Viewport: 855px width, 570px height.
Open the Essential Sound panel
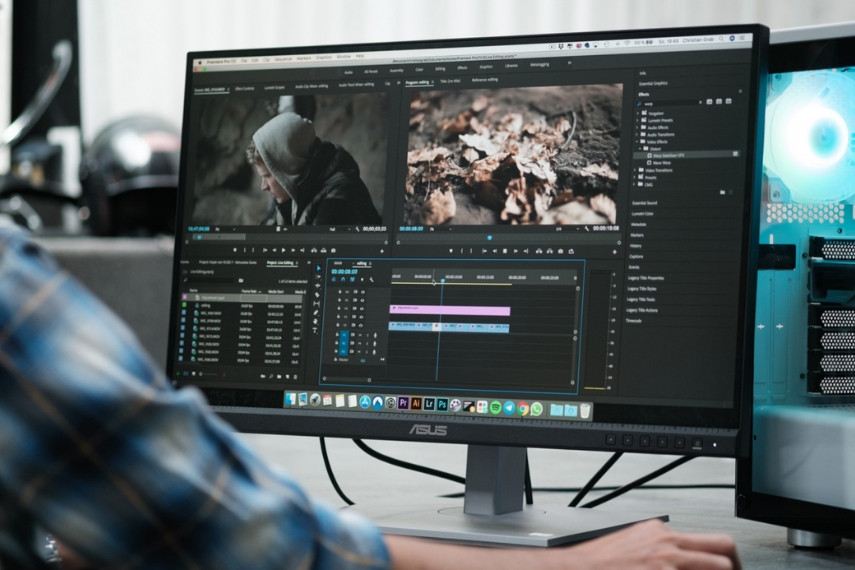(645, 203)
